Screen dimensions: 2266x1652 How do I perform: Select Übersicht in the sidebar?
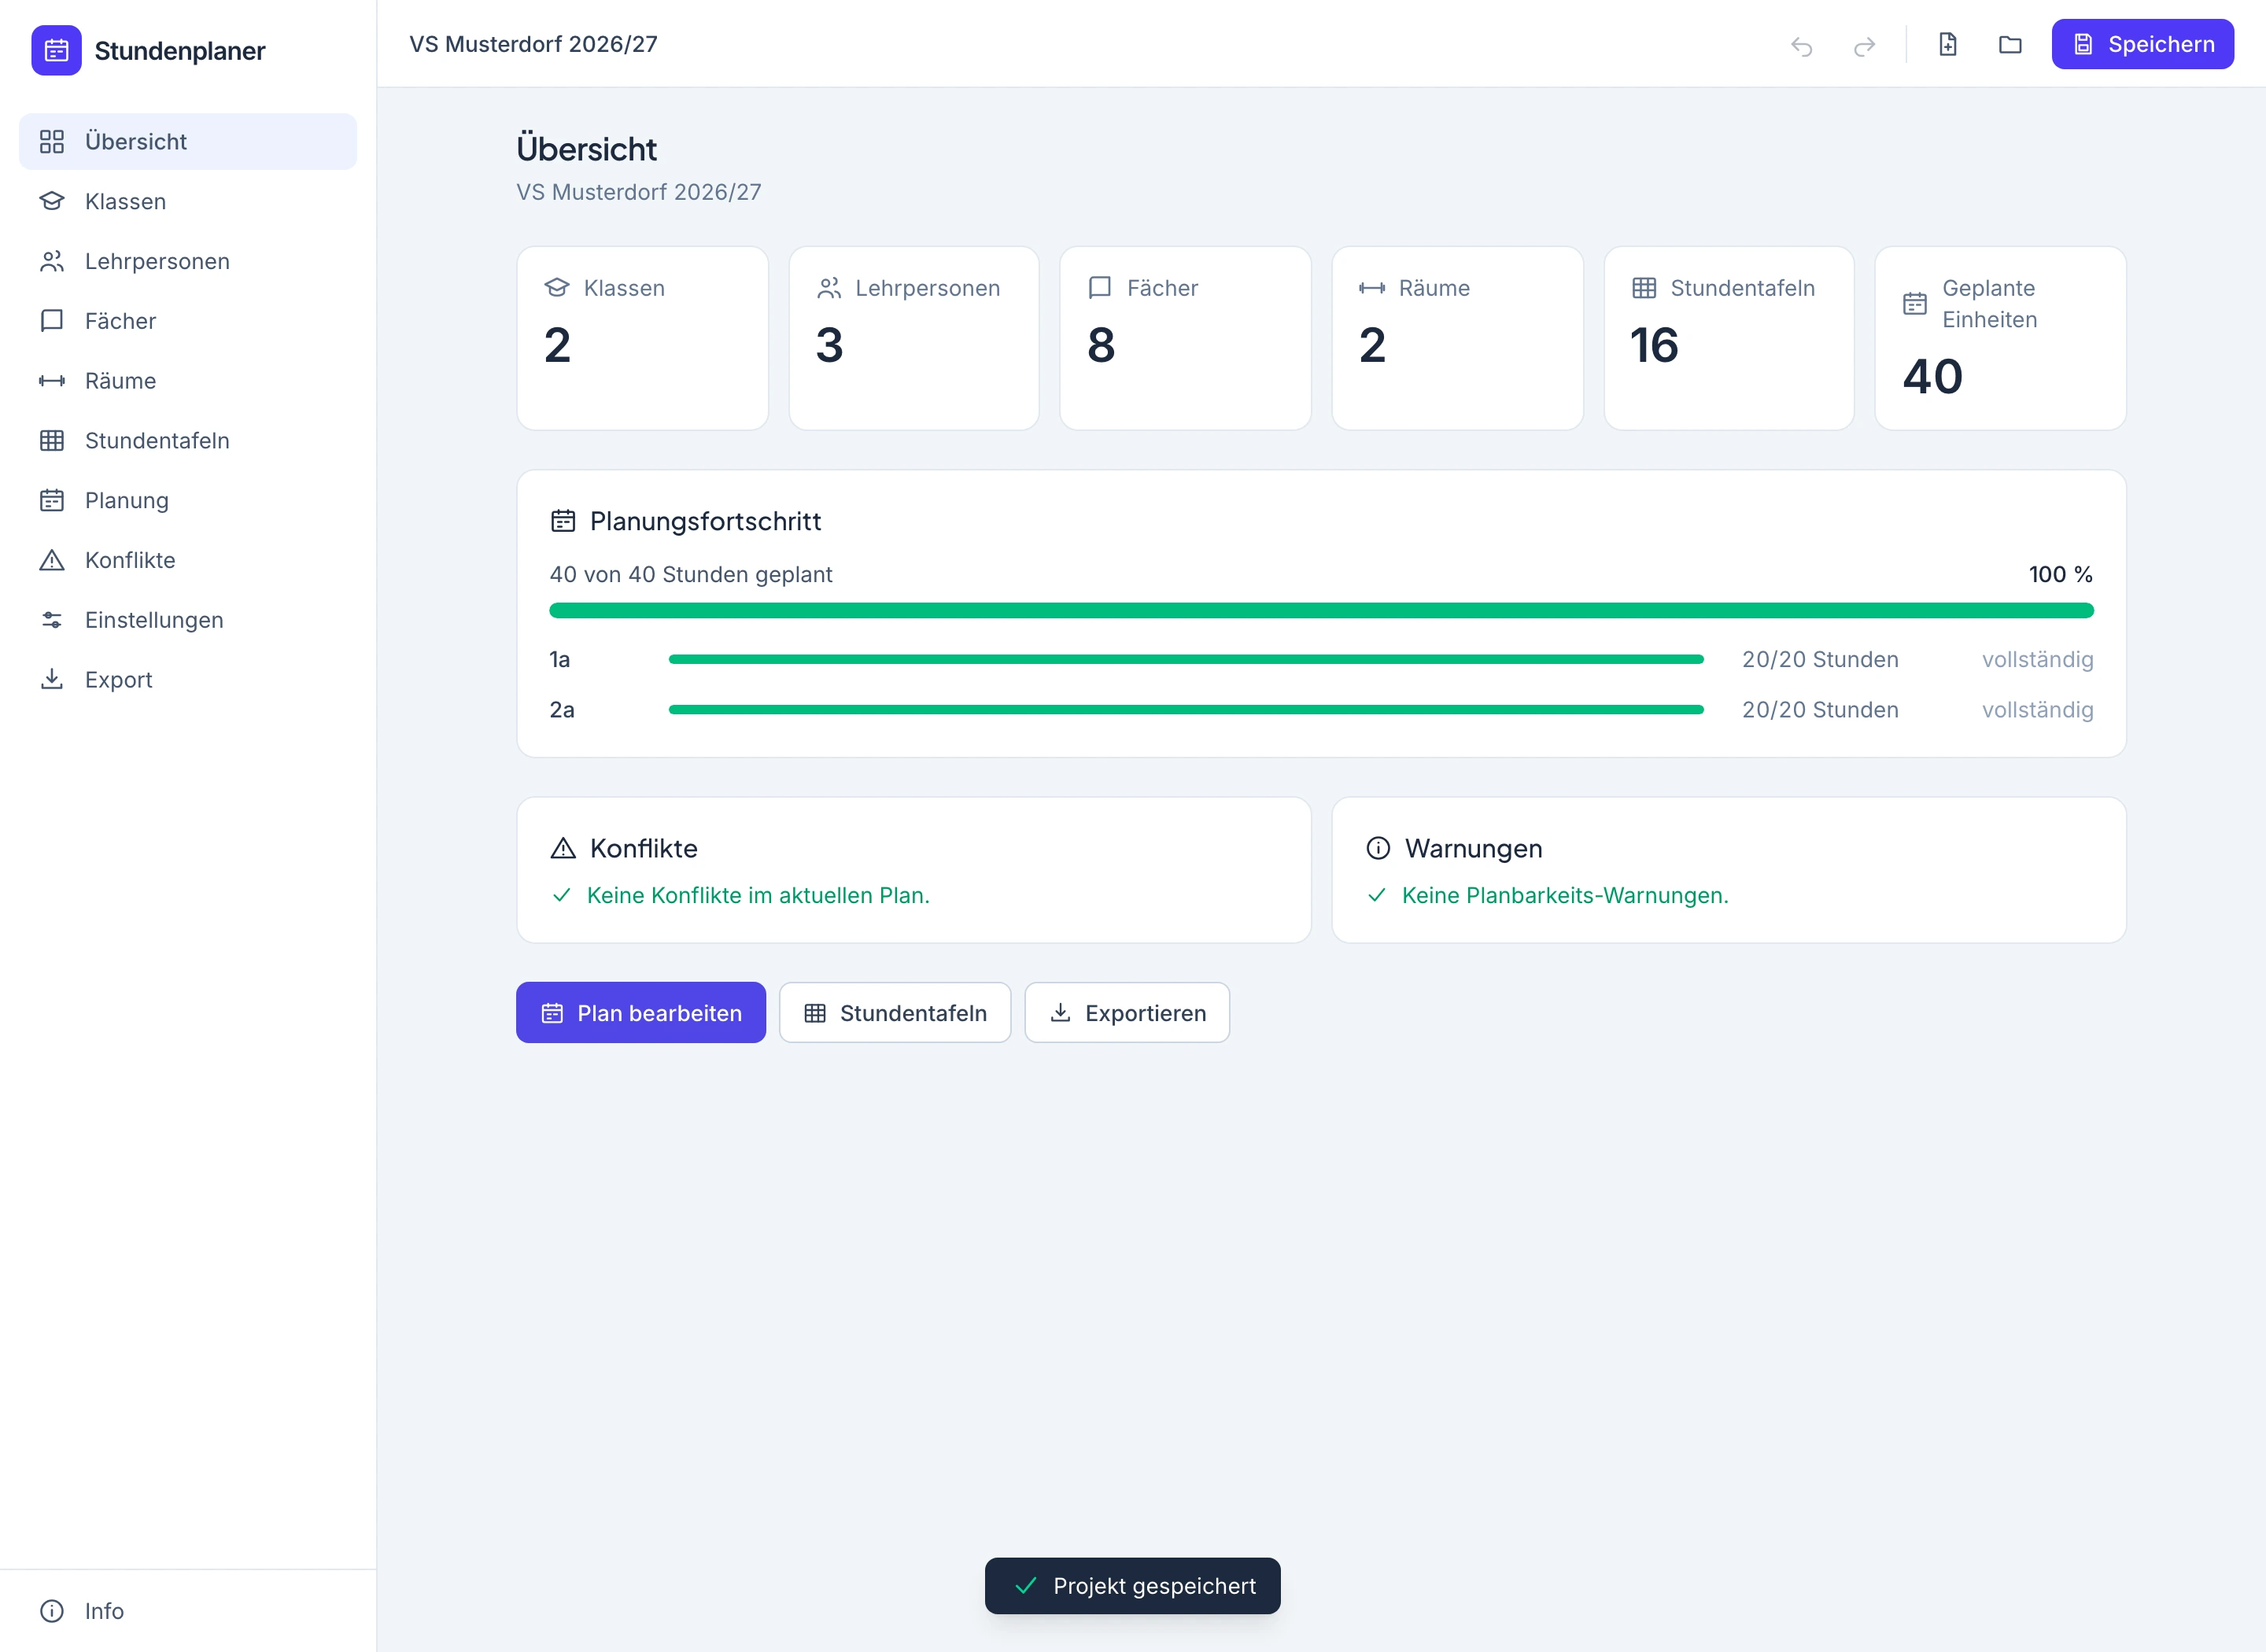pos(188,142)
